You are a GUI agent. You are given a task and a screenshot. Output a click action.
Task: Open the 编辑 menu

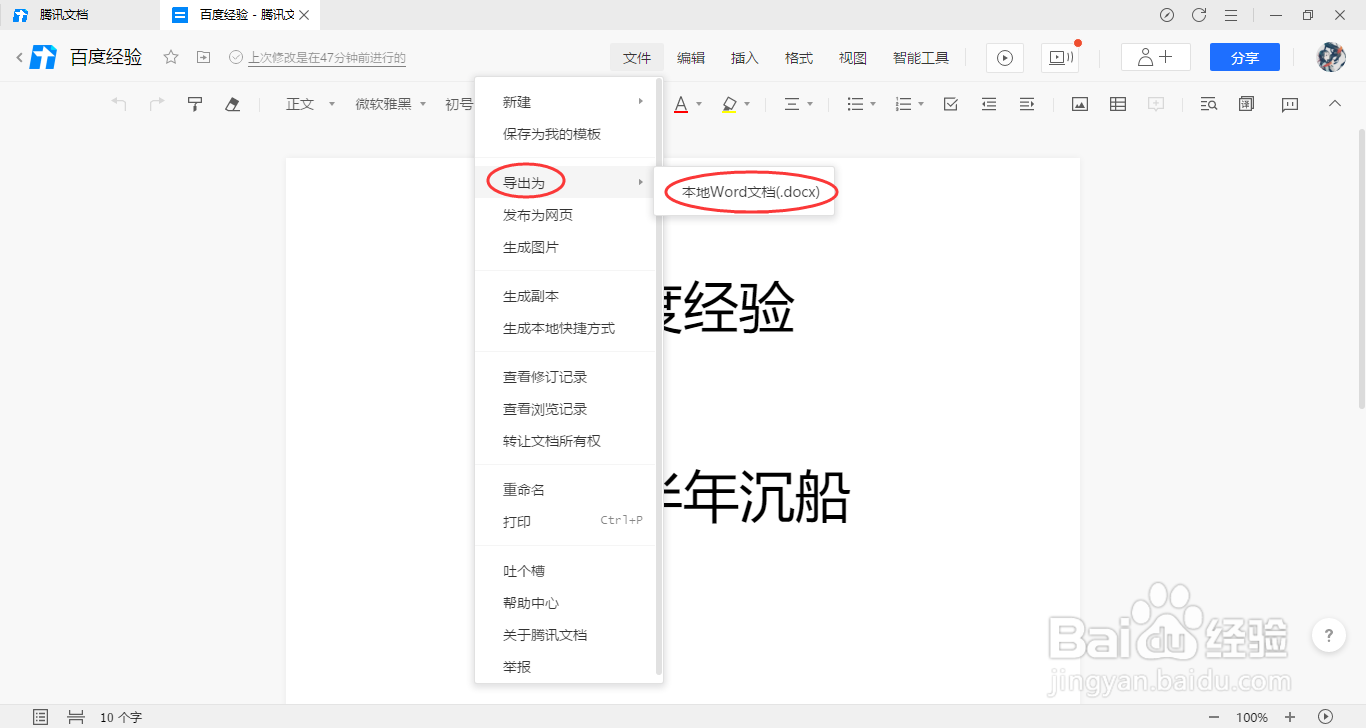click(691, 58)
